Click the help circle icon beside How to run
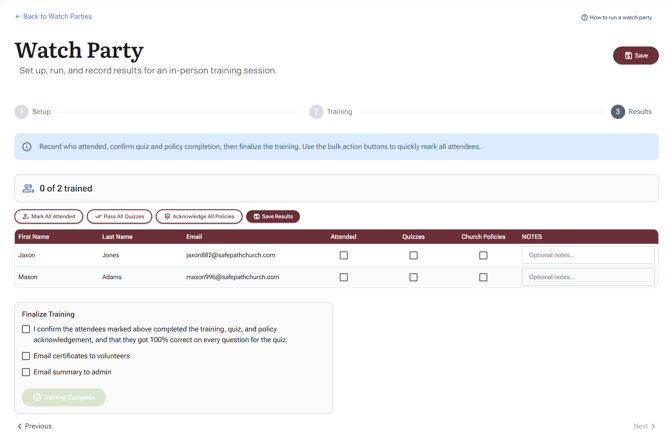The height and width of the screenshot is (441, 670). (x=584, y=18)
